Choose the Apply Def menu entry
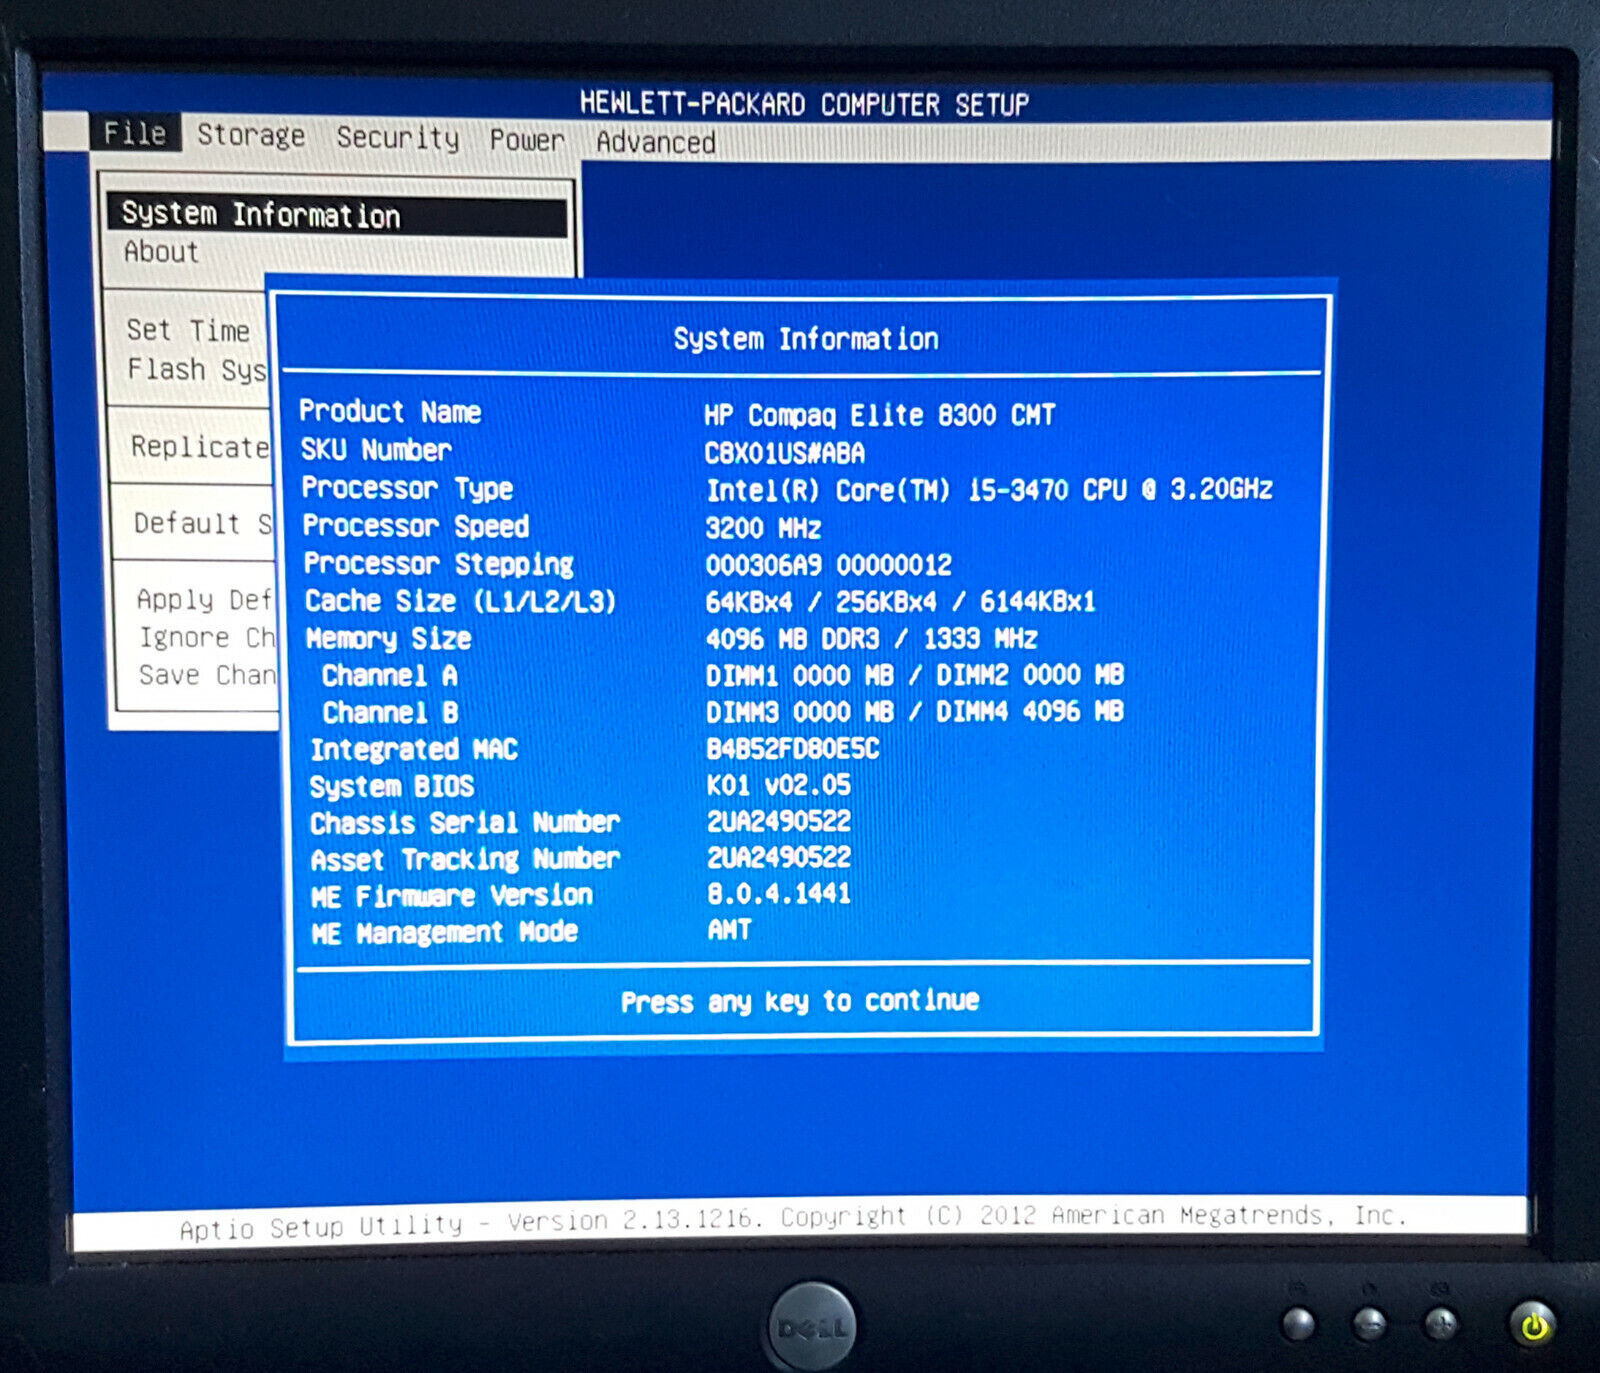Image resolution: width=1600 pixels, height=1373 pixels. (205, 599)
